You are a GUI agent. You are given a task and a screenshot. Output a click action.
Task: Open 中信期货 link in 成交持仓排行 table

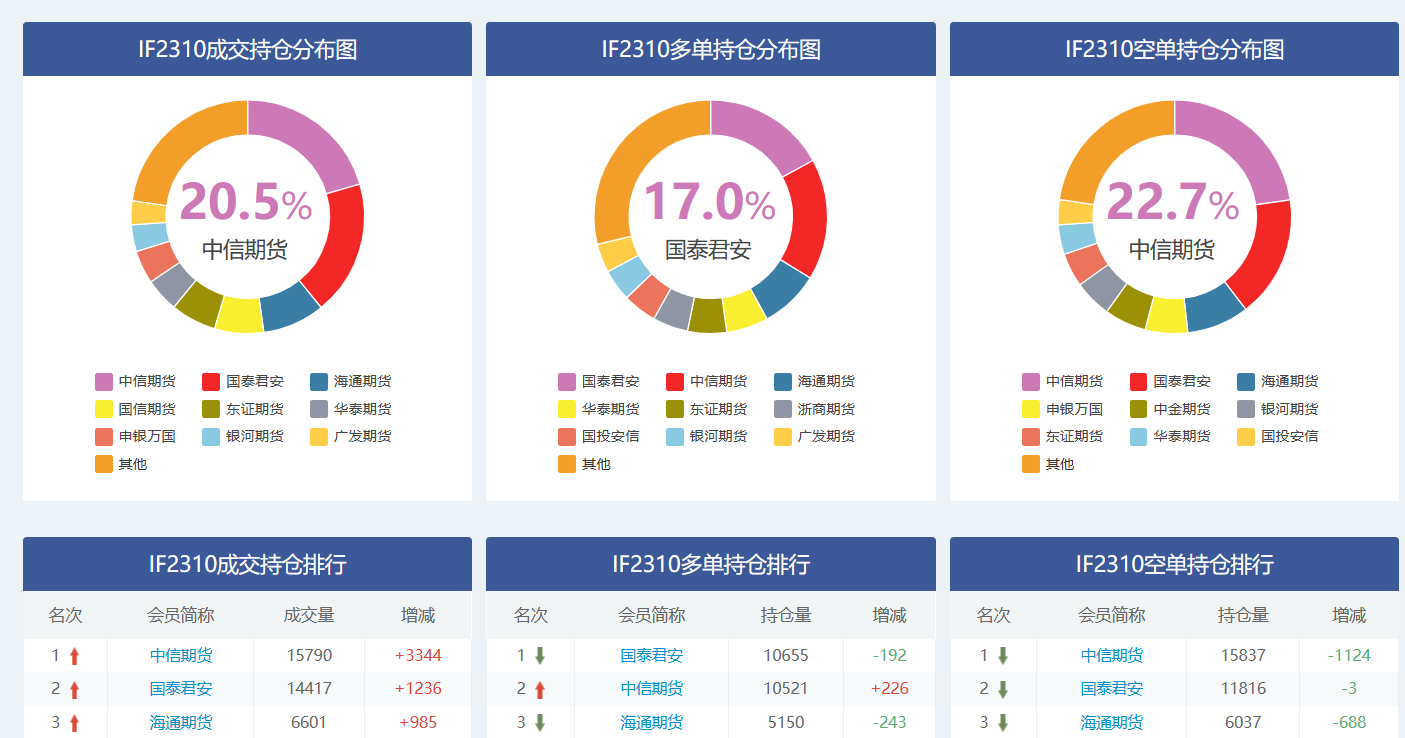click(x=181, y=656)
